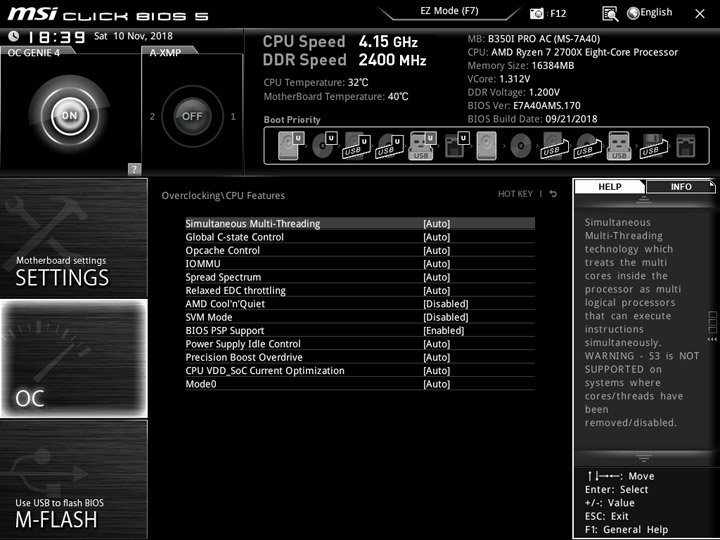Take a screenshot with the camera icon

[x=536, y=14]
